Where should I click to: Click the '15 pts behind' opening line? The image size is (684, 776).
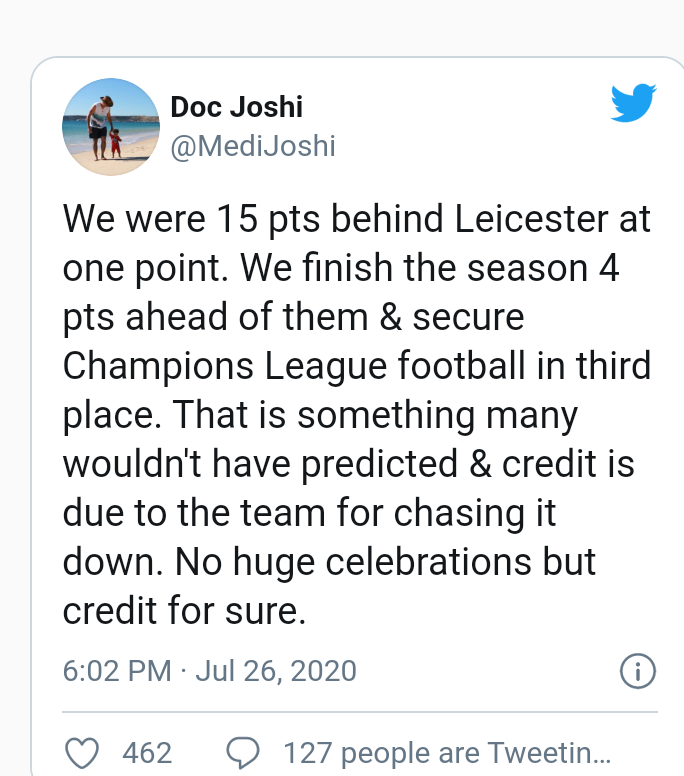(x=356, y=219)
